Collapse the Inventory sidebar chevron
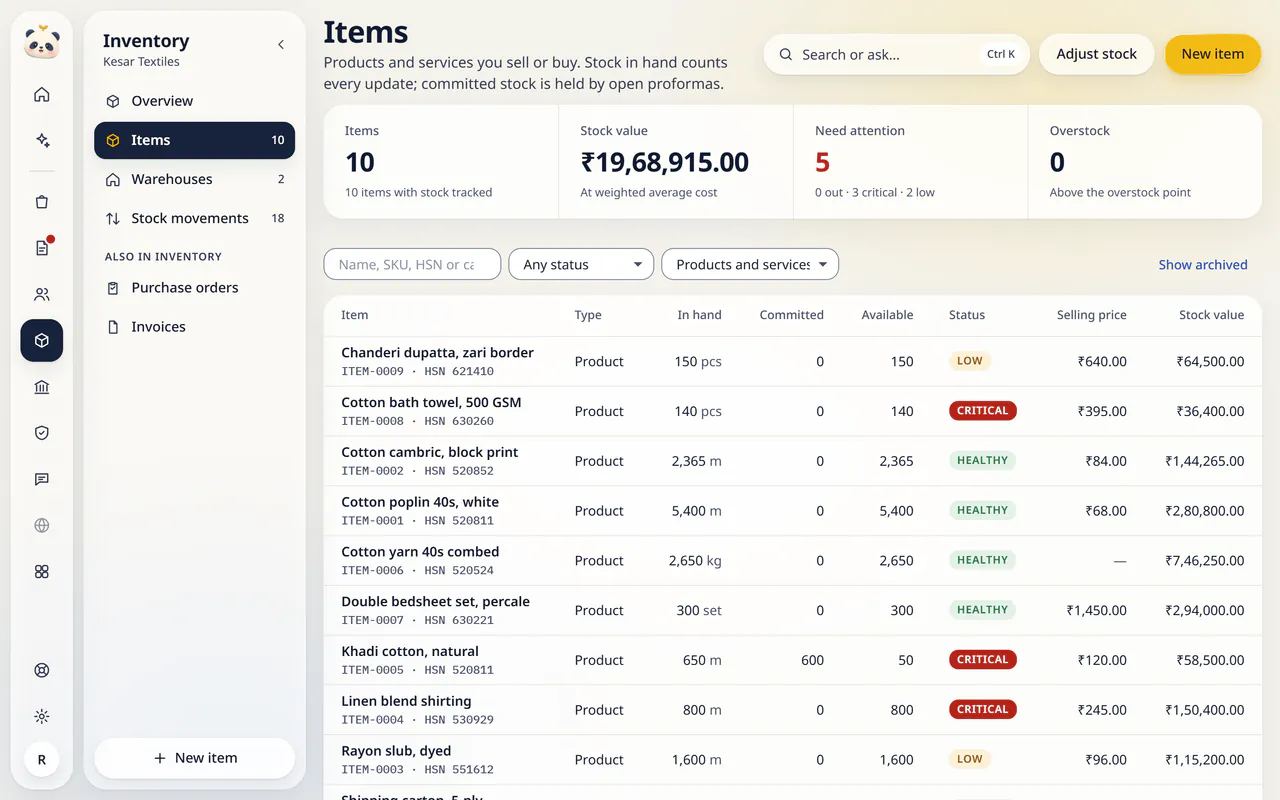The height and width of the screenshot is (800, 1280). pyautogui.click(x=281, y=44)
